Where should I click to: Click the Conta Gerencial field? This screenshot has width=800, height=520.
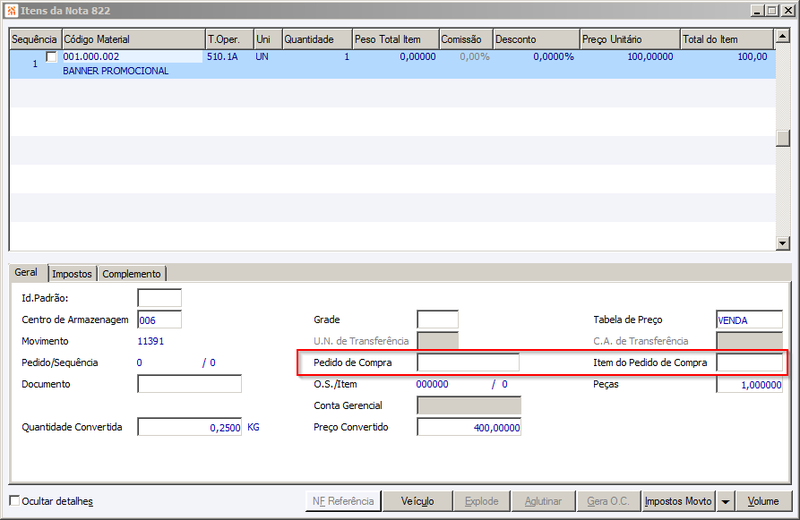pyautogui.click(x=469, y=406)
